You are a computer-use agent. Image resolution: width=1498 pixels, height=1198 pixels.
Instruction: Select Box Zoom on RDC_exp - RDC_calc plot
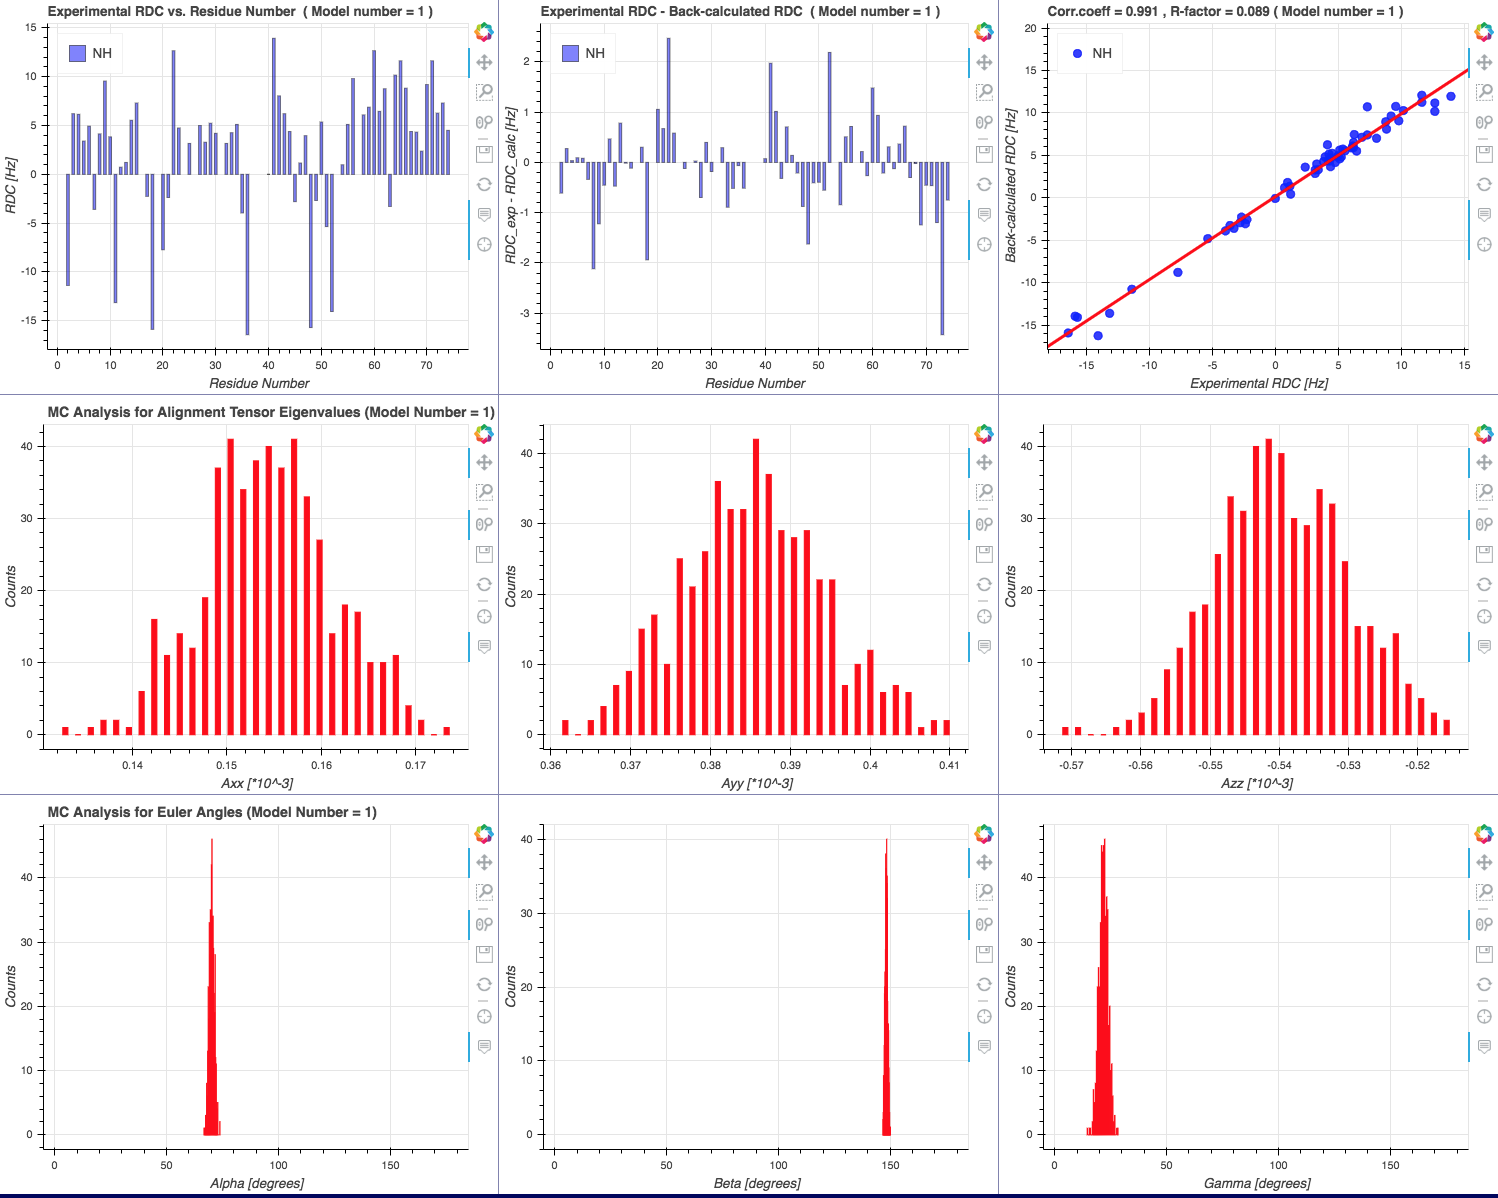[x=984, y=92]
